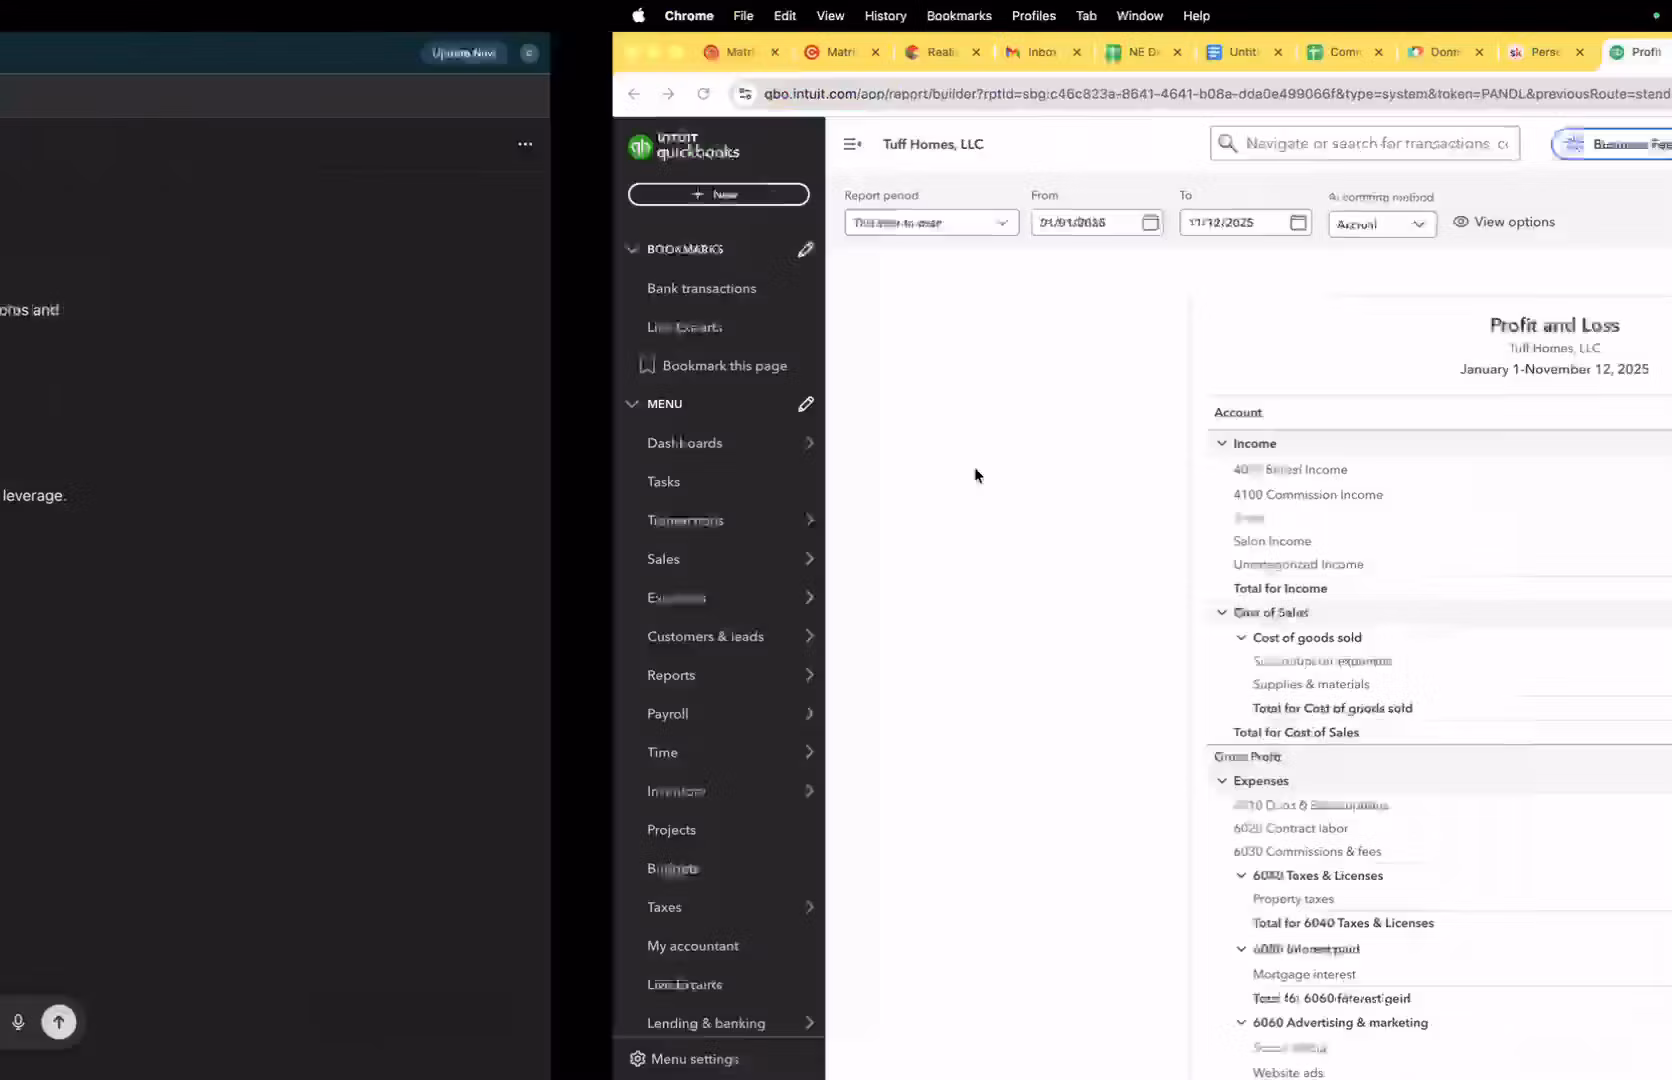Open the From date calendar picker

click(x=1150, y=223)
